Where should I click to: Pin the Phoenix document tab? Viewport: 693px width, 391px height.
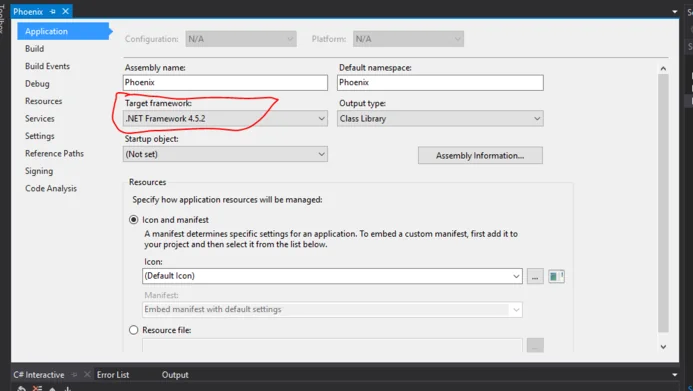[53, 11]
